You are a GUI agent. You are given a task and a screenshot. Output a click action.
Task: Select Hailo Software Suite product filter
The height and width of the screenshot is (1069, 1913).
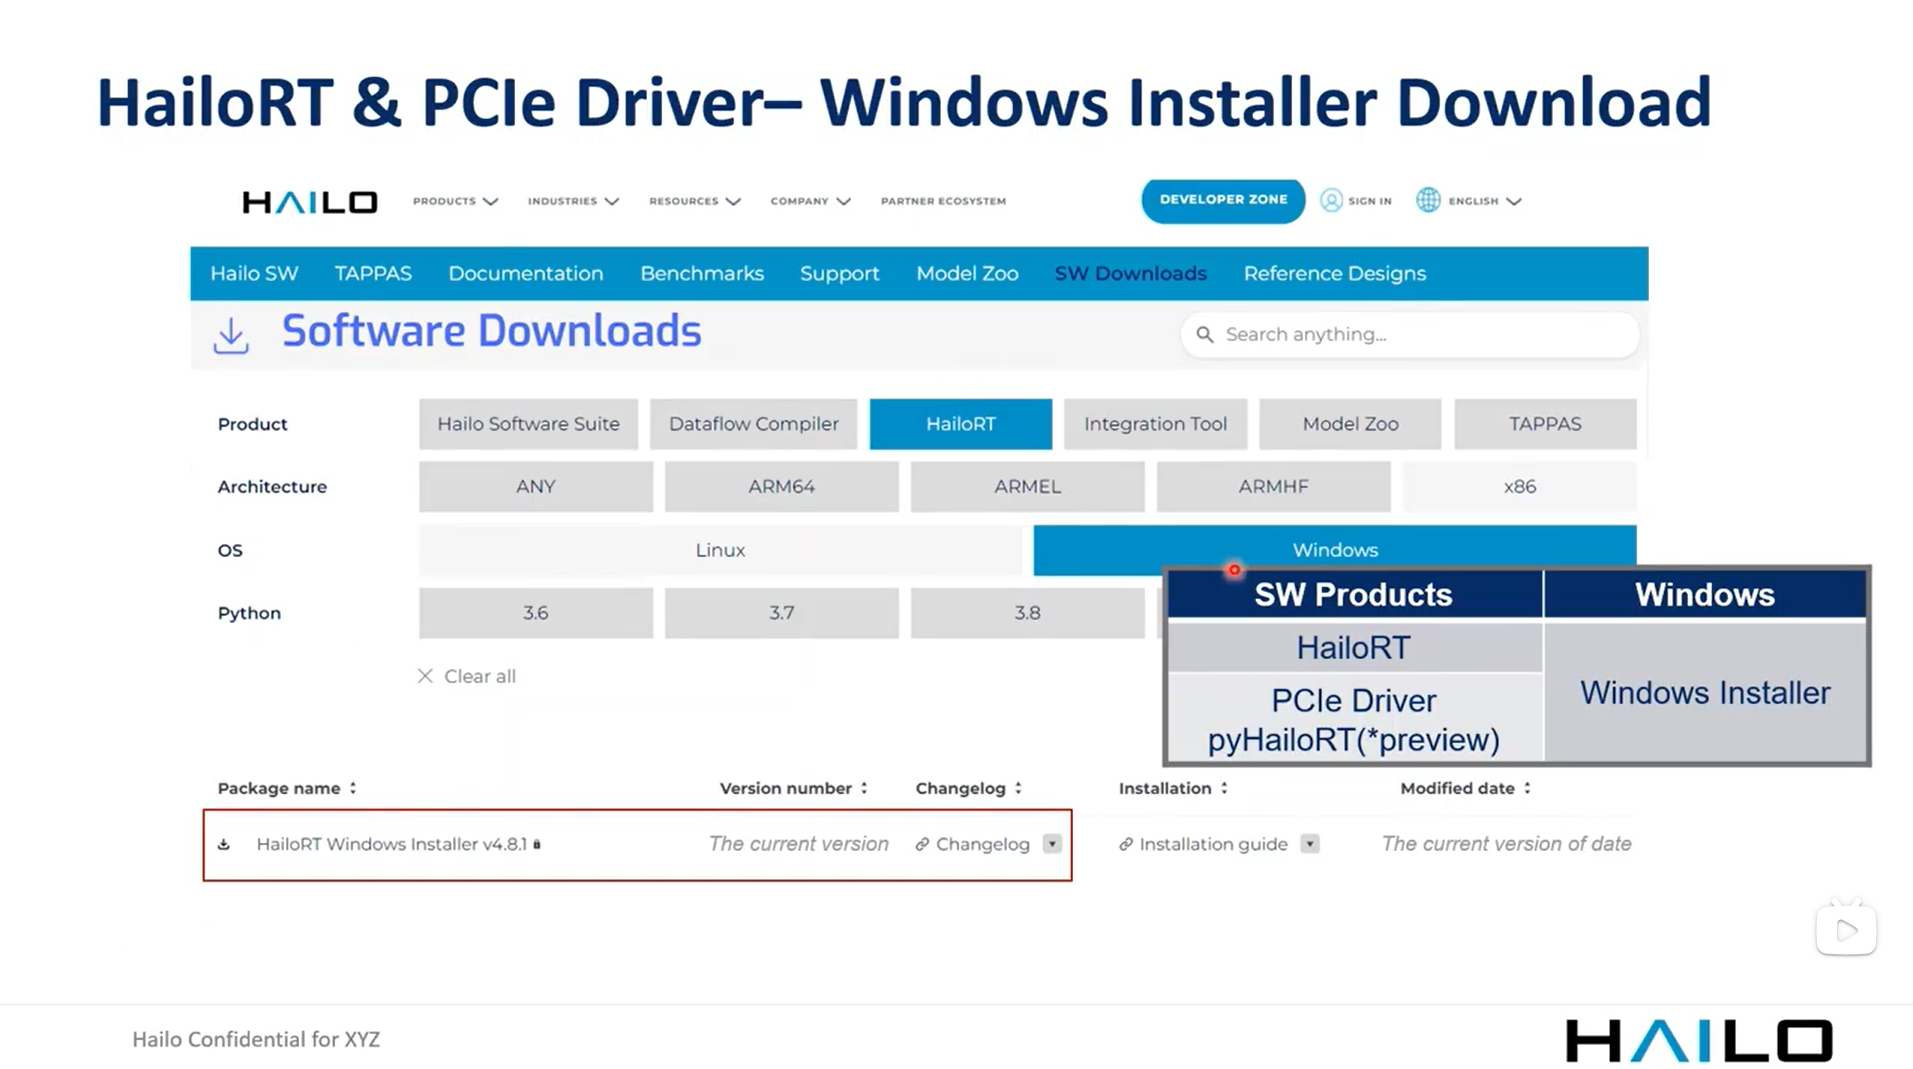point(528,424)
